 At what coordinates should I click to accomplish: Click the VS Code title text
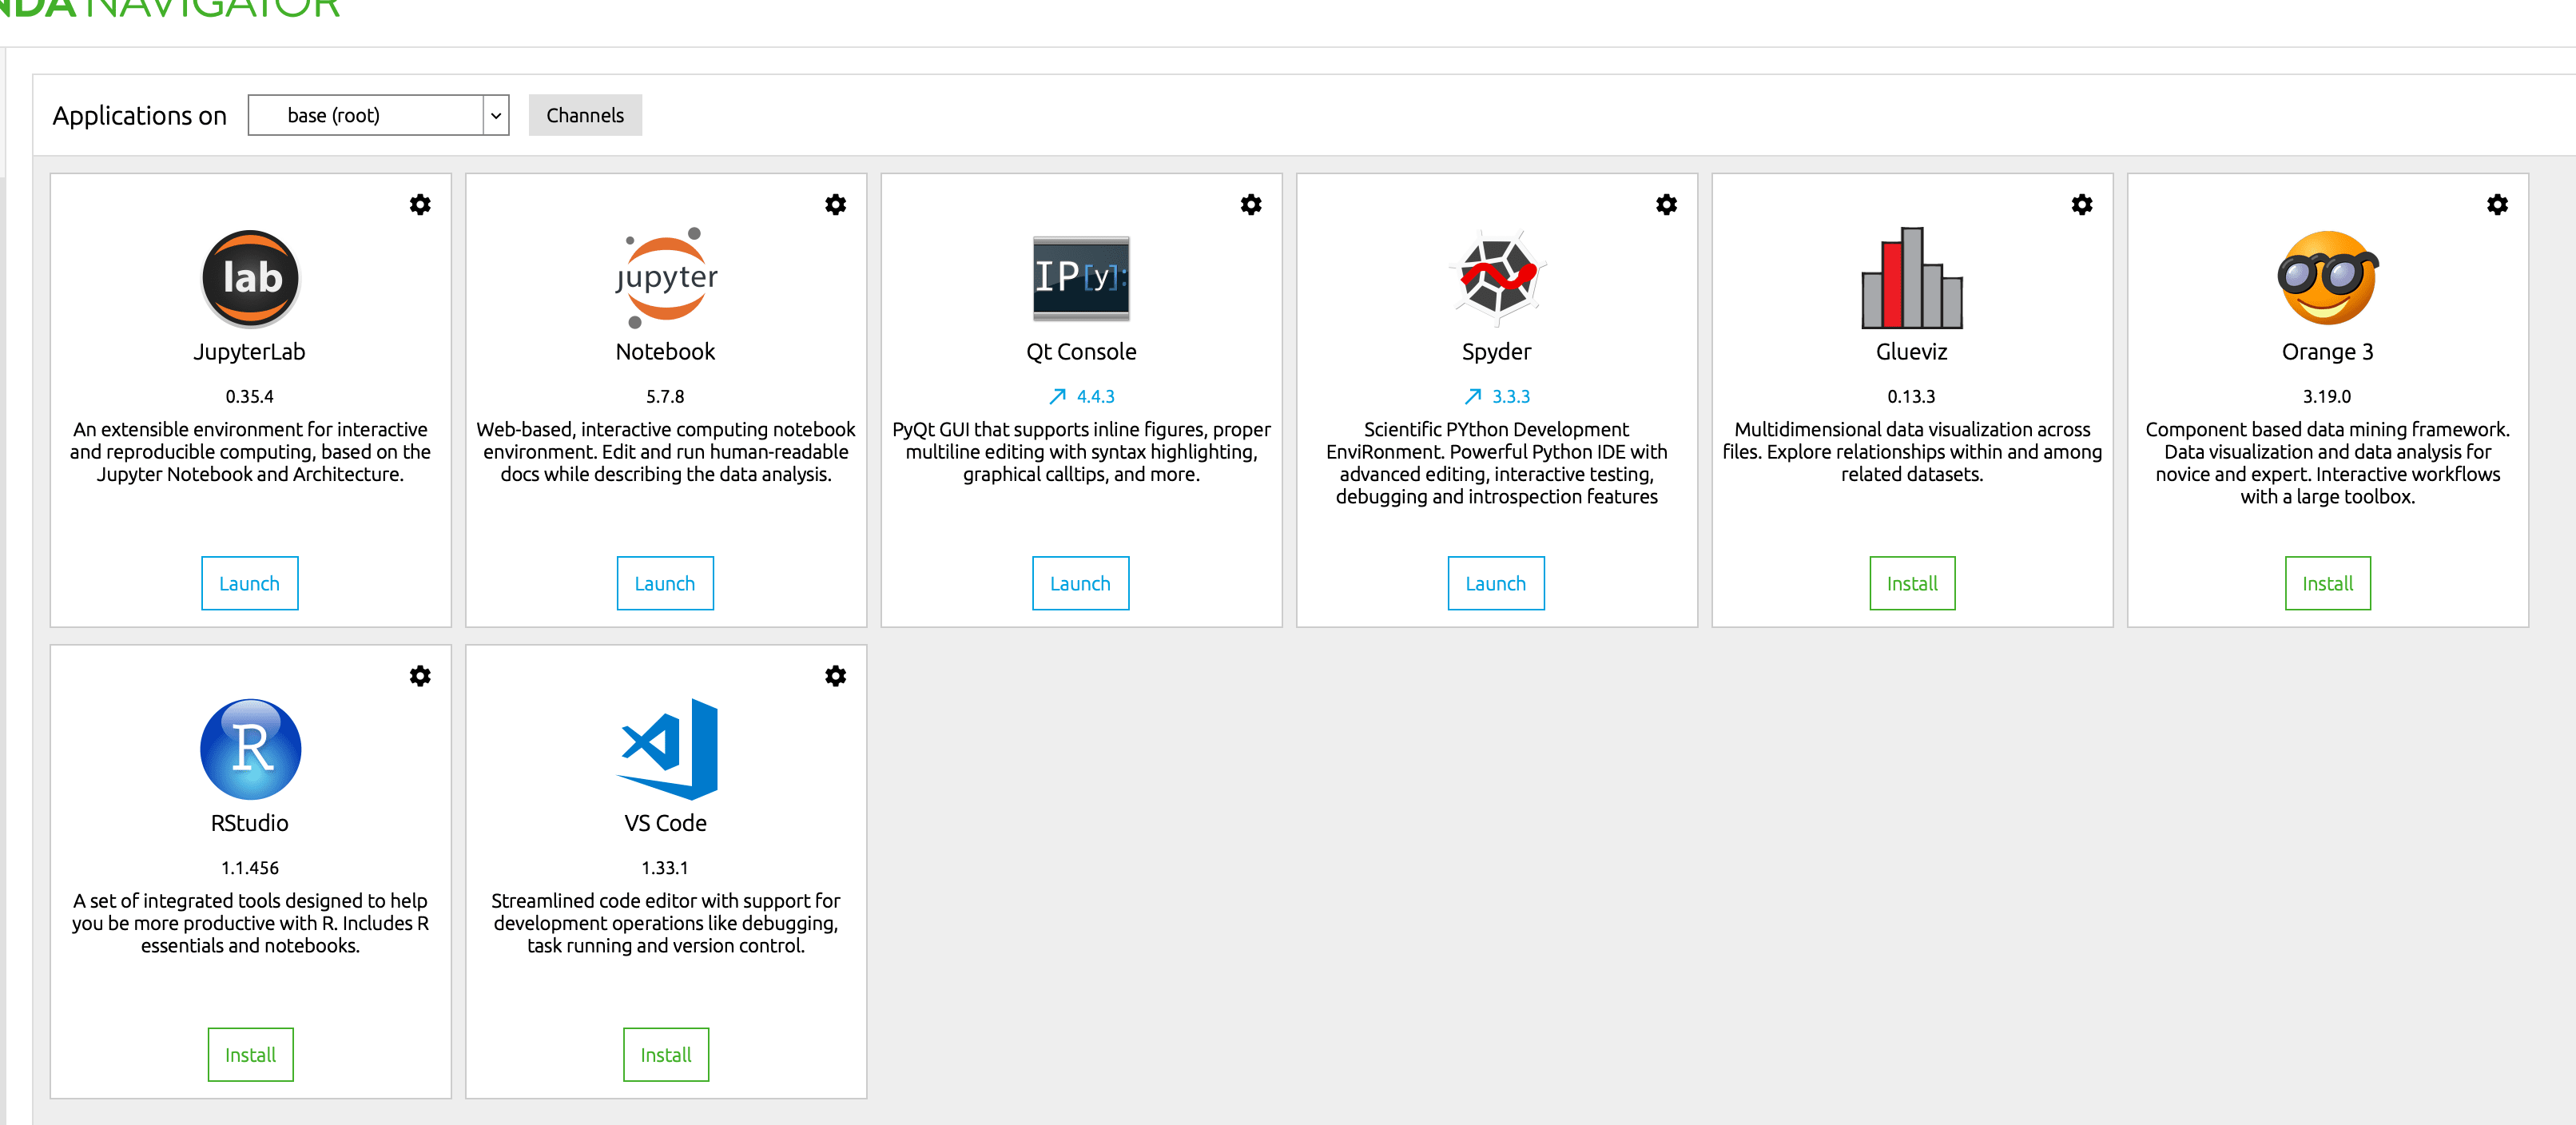[x=666, y=823]
